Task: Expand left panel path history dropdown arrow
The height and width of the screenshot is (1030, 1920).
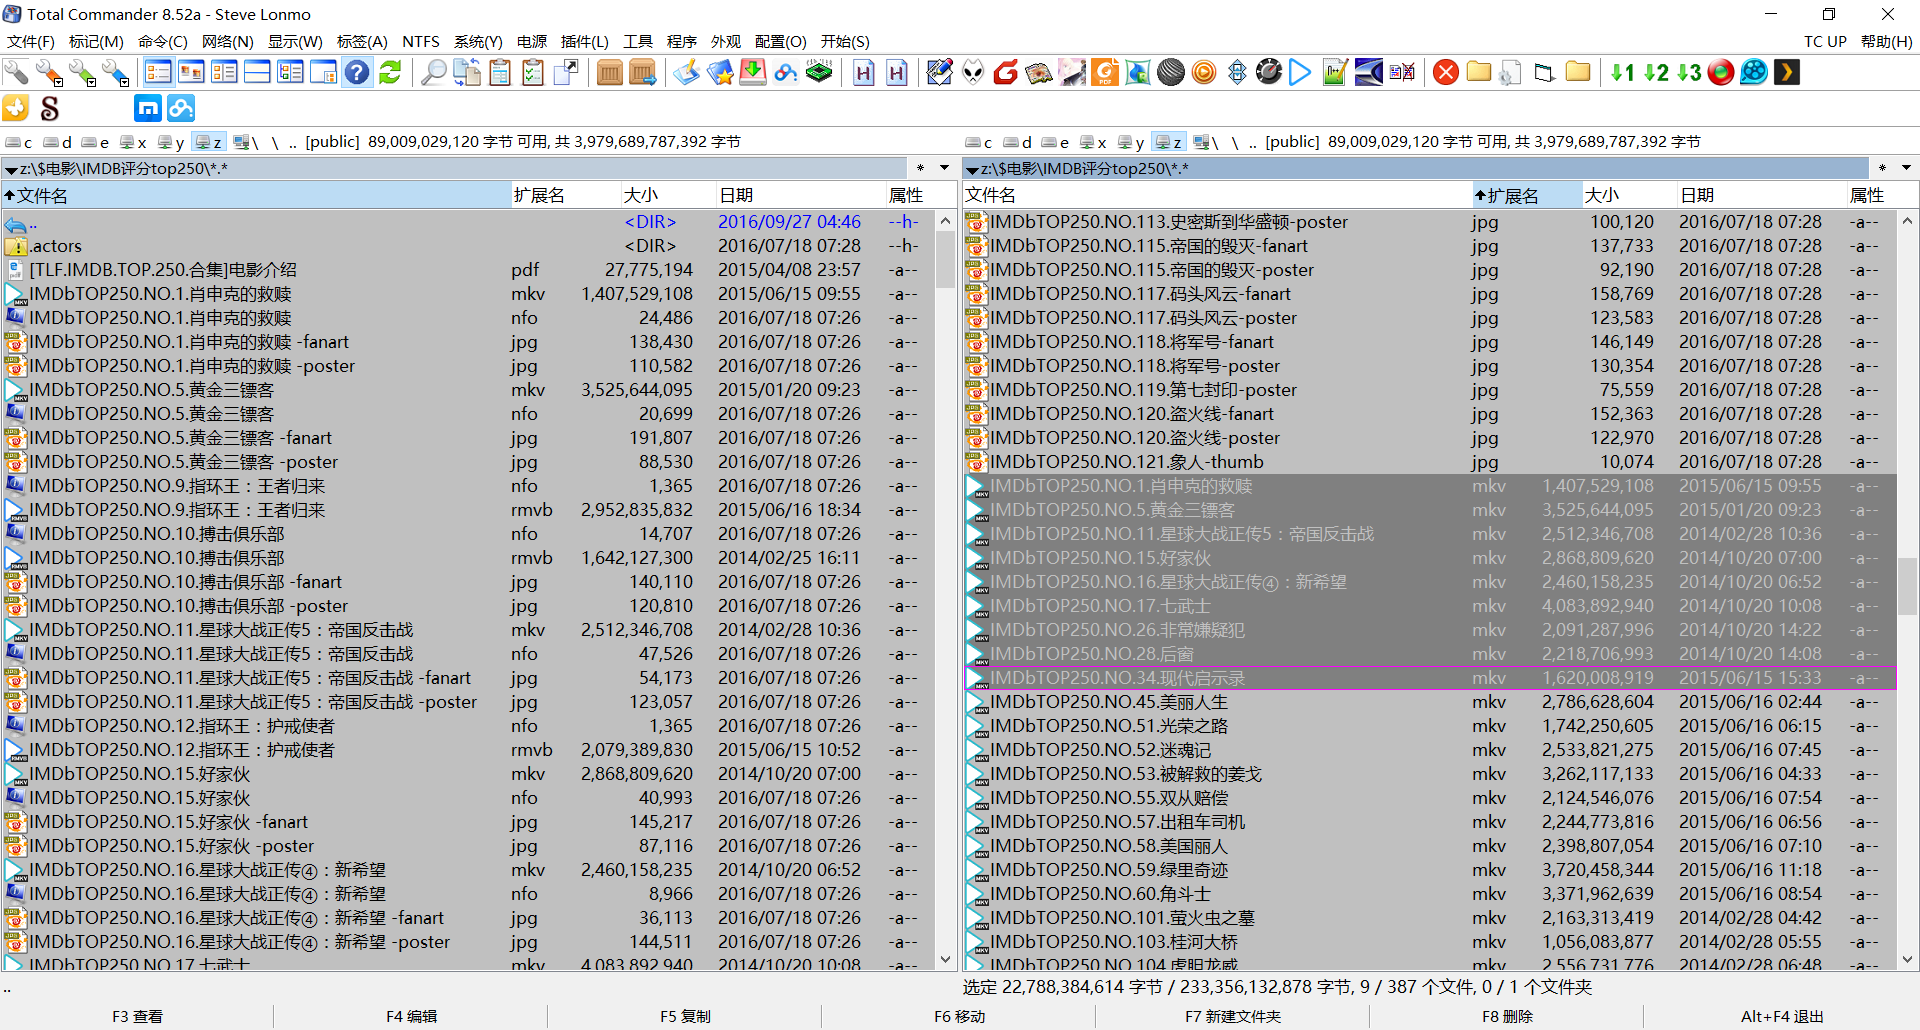Action: pyautogui.click(x=944, y=168)
